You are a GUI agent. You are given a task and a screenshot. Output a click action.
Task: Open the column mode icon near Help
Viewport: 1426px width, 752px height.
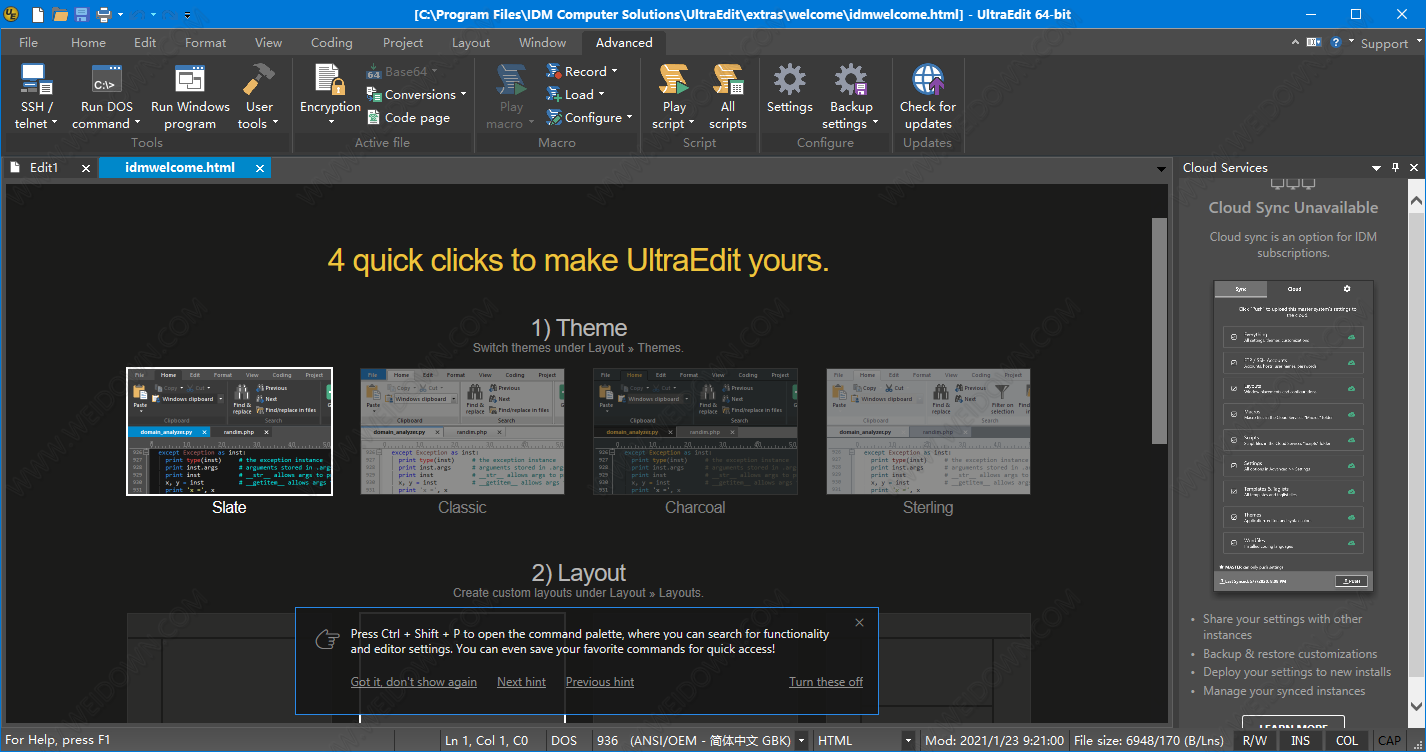point(1316,43)
